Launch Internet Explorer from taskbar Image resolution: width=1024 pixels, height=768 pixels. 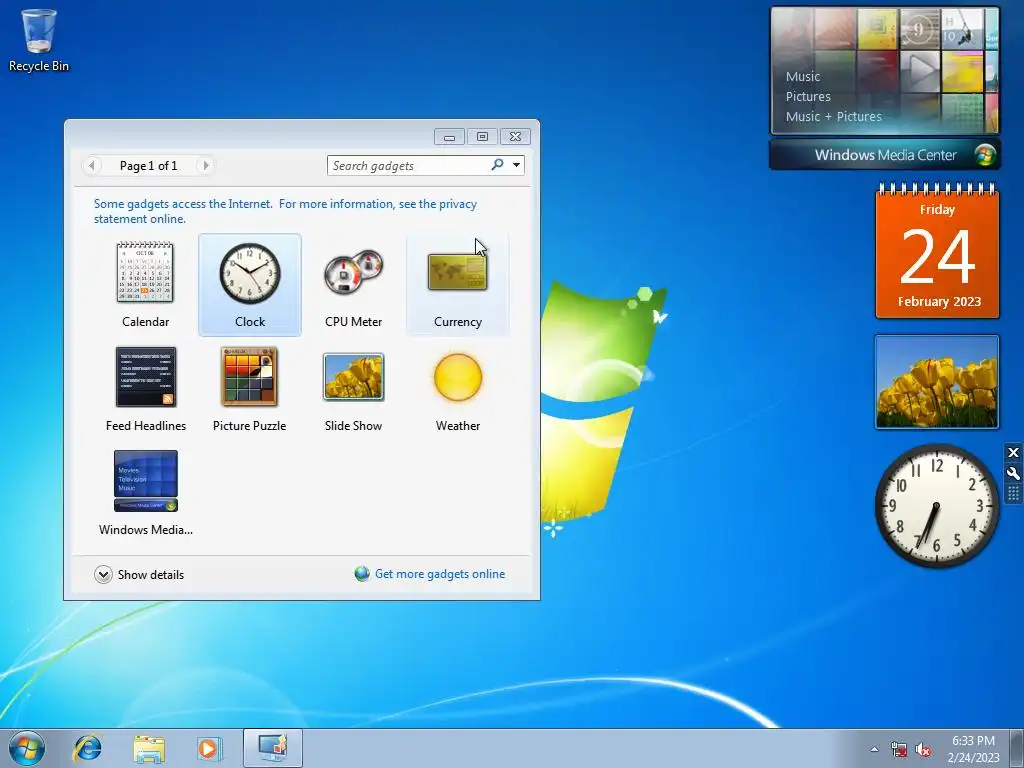[88, 748]
